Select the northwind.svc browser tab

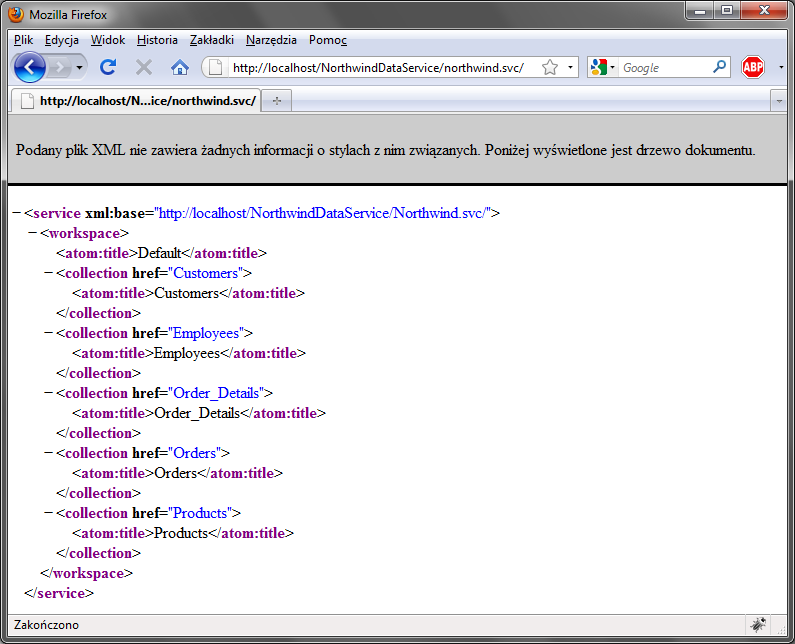click(136, 101)
